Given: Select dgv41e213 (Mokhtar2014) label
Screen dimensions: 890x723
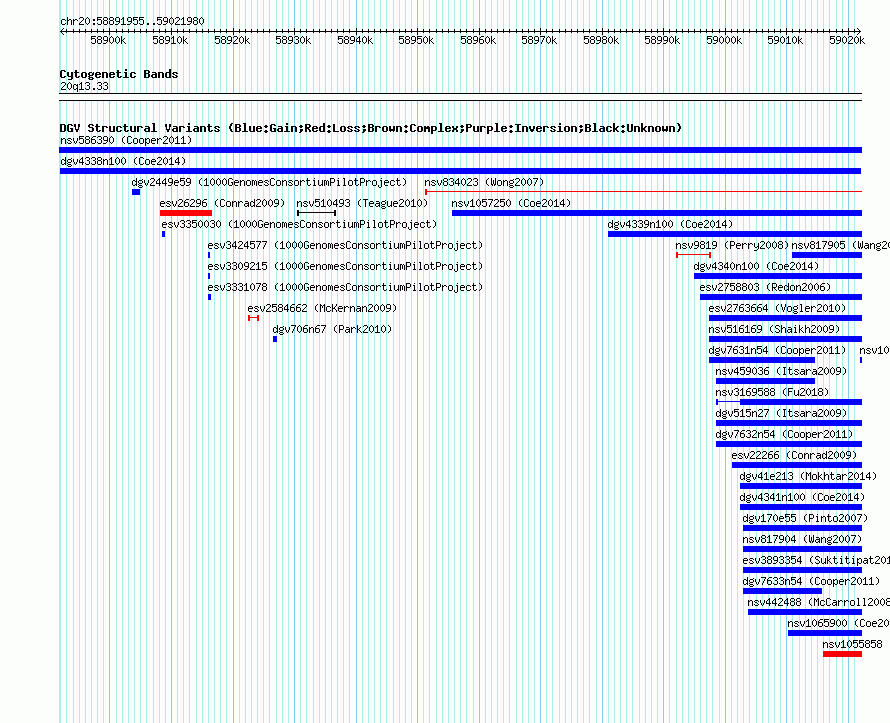Looking at the screenshot, I should [x=808, y=476].
